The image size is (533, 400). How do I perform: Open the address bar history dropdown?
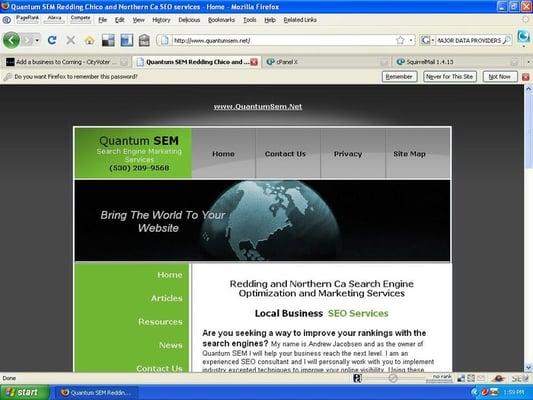411,40
